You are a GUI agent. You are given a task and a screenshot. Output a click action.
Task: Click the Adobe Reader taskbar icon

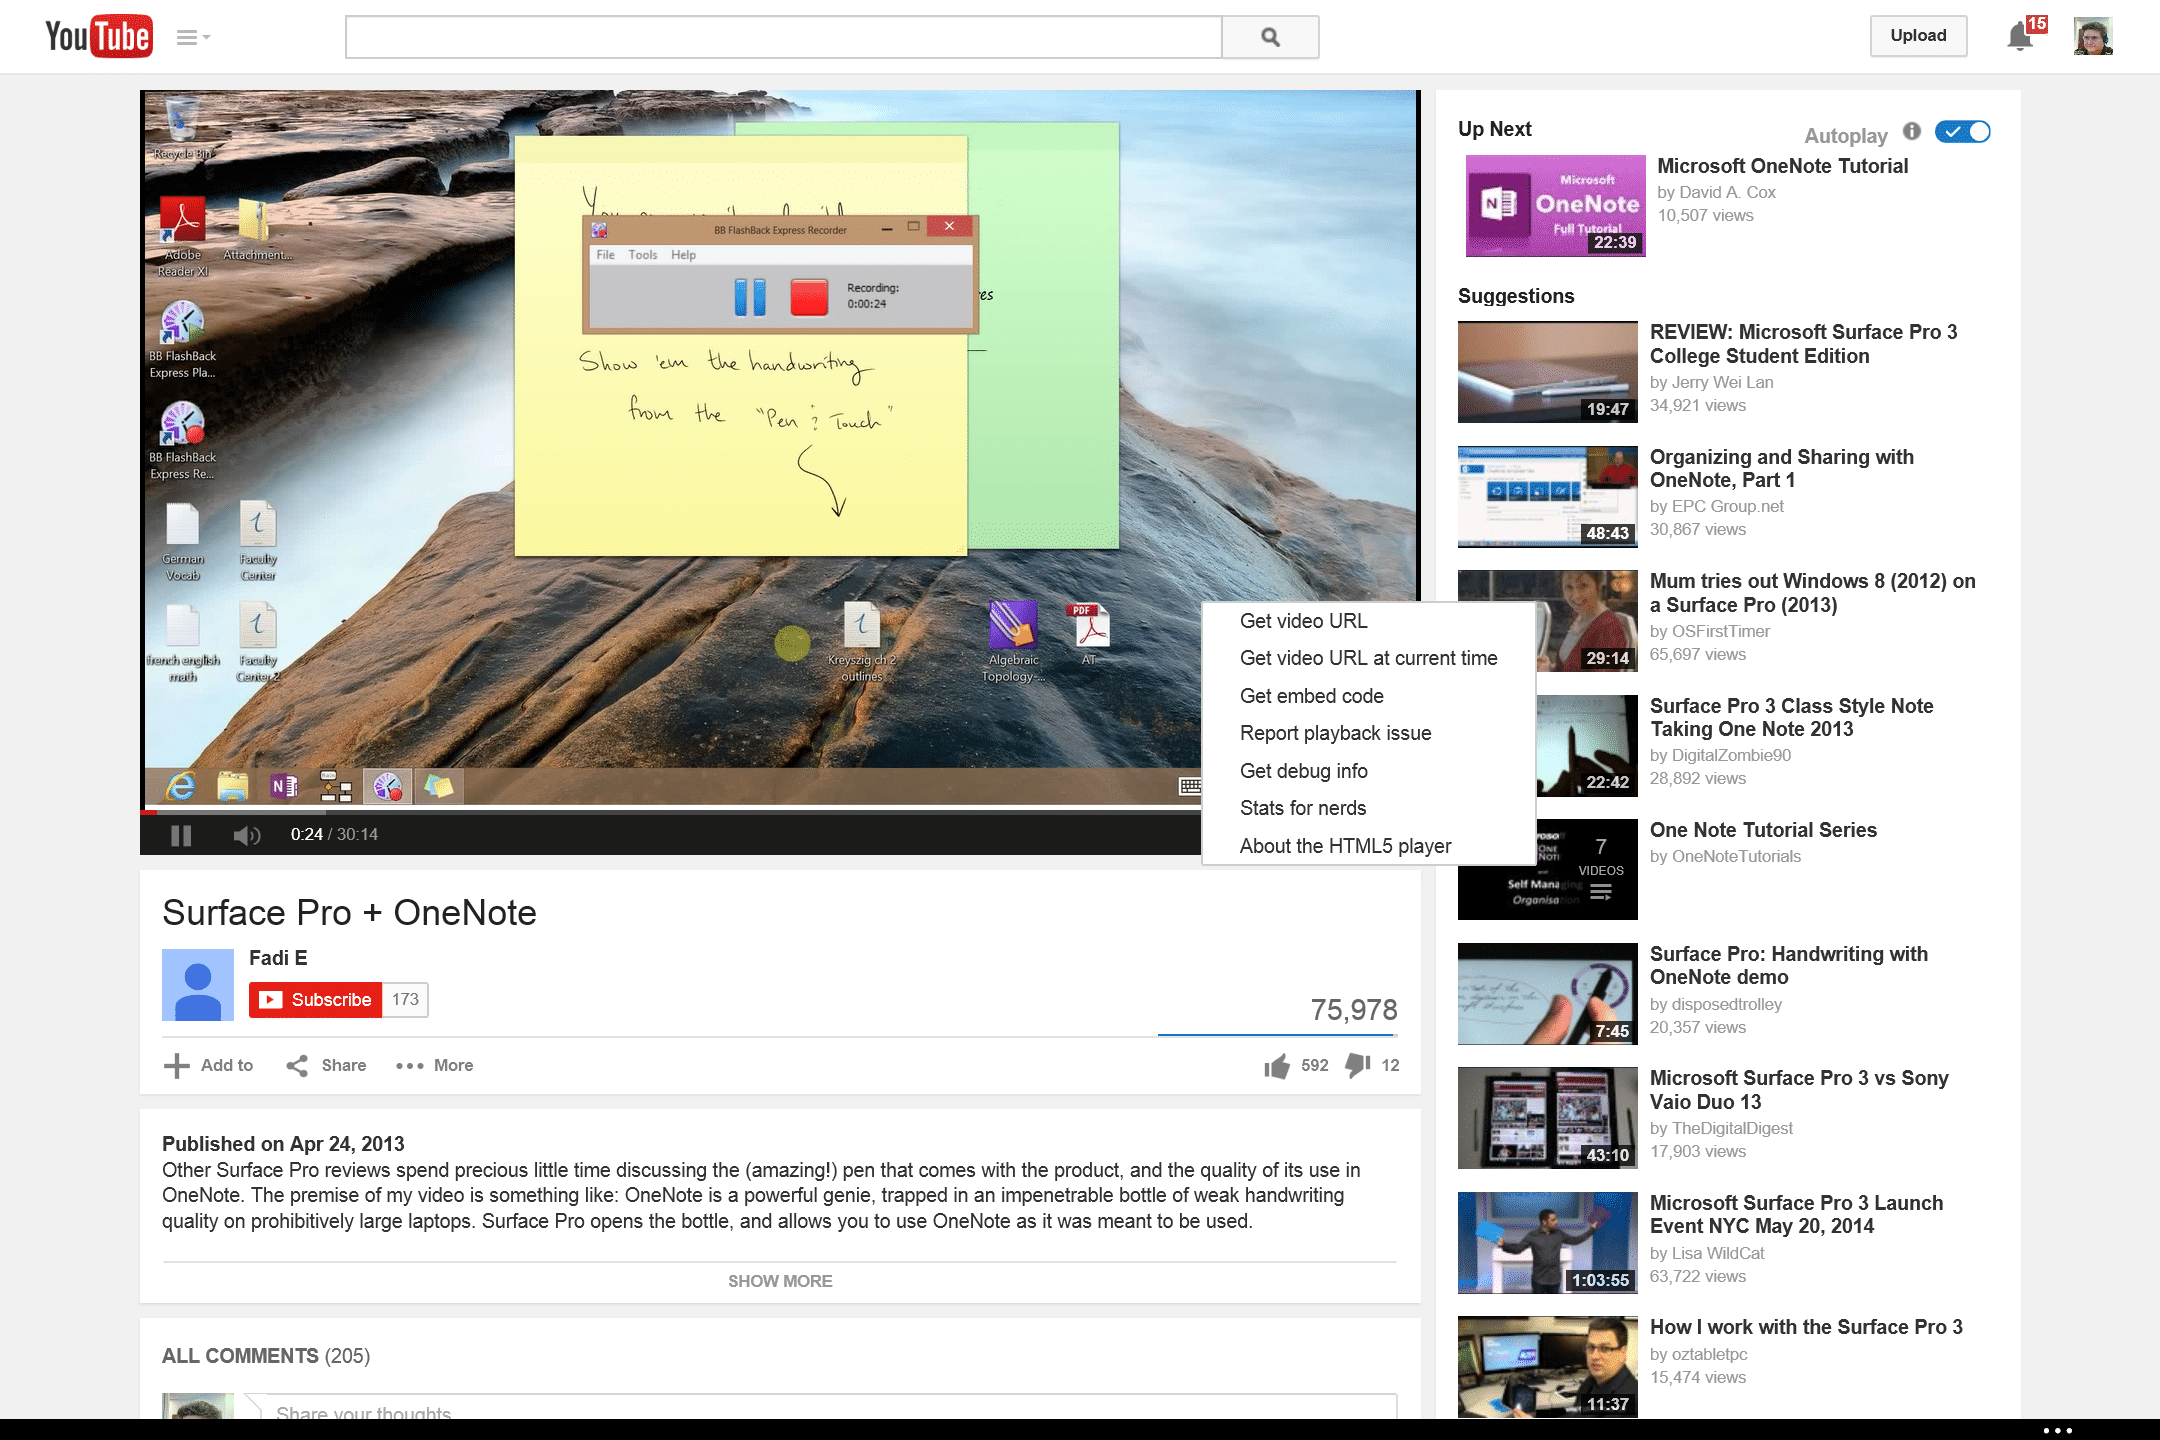click(180, 225)
